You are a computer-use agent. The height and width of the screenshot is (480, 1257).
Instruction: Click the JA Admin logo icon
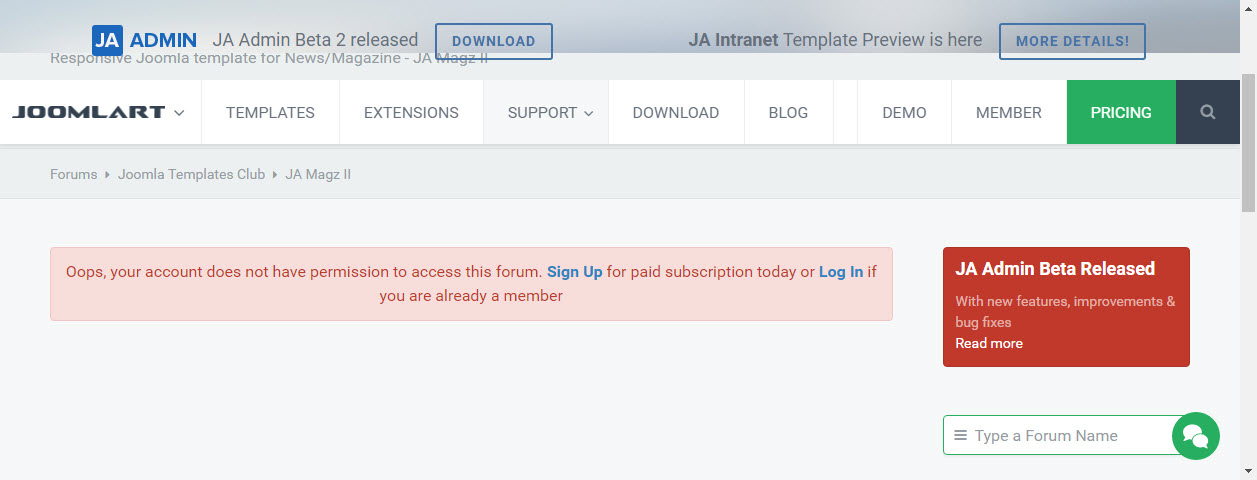pos(107,41)
